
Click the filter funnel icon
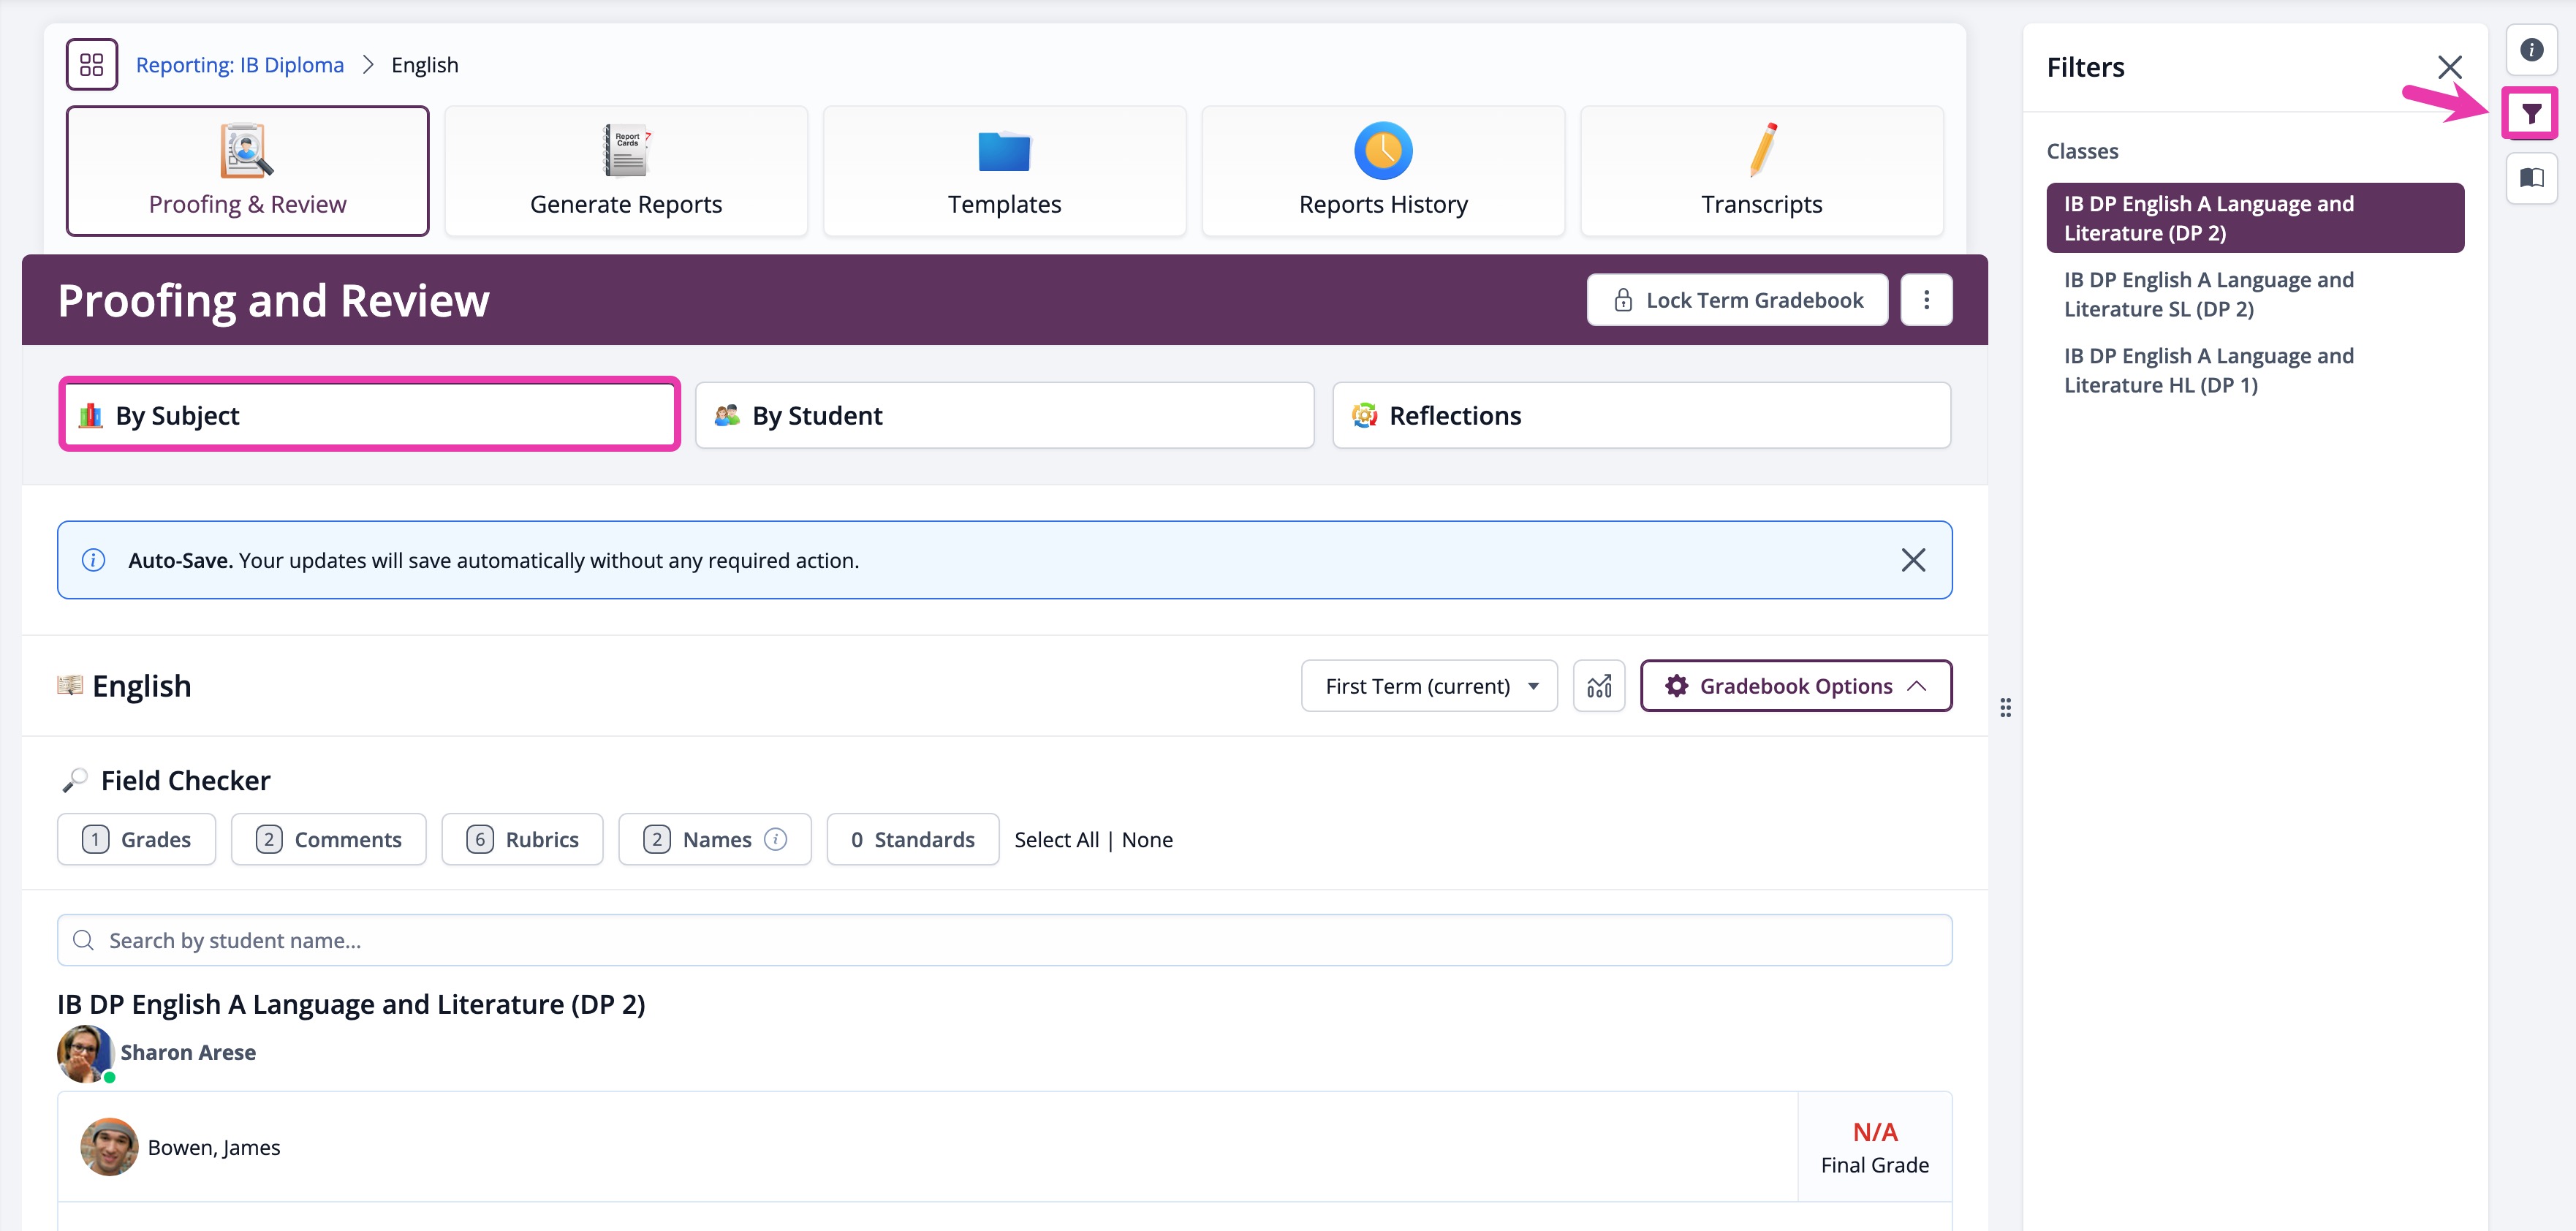pyautogui.click(x=2530, y=114)
